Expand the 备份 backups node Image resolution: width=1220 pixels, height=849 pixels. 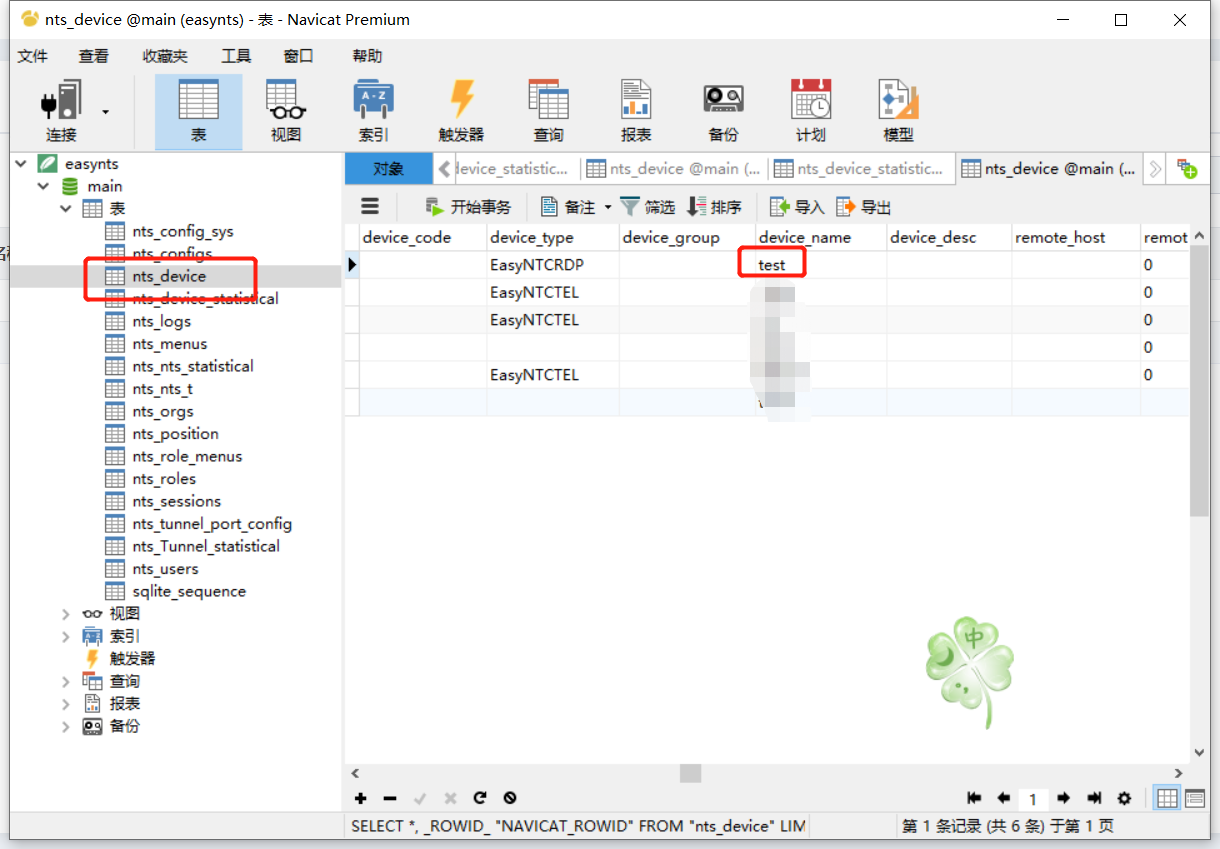66,726
